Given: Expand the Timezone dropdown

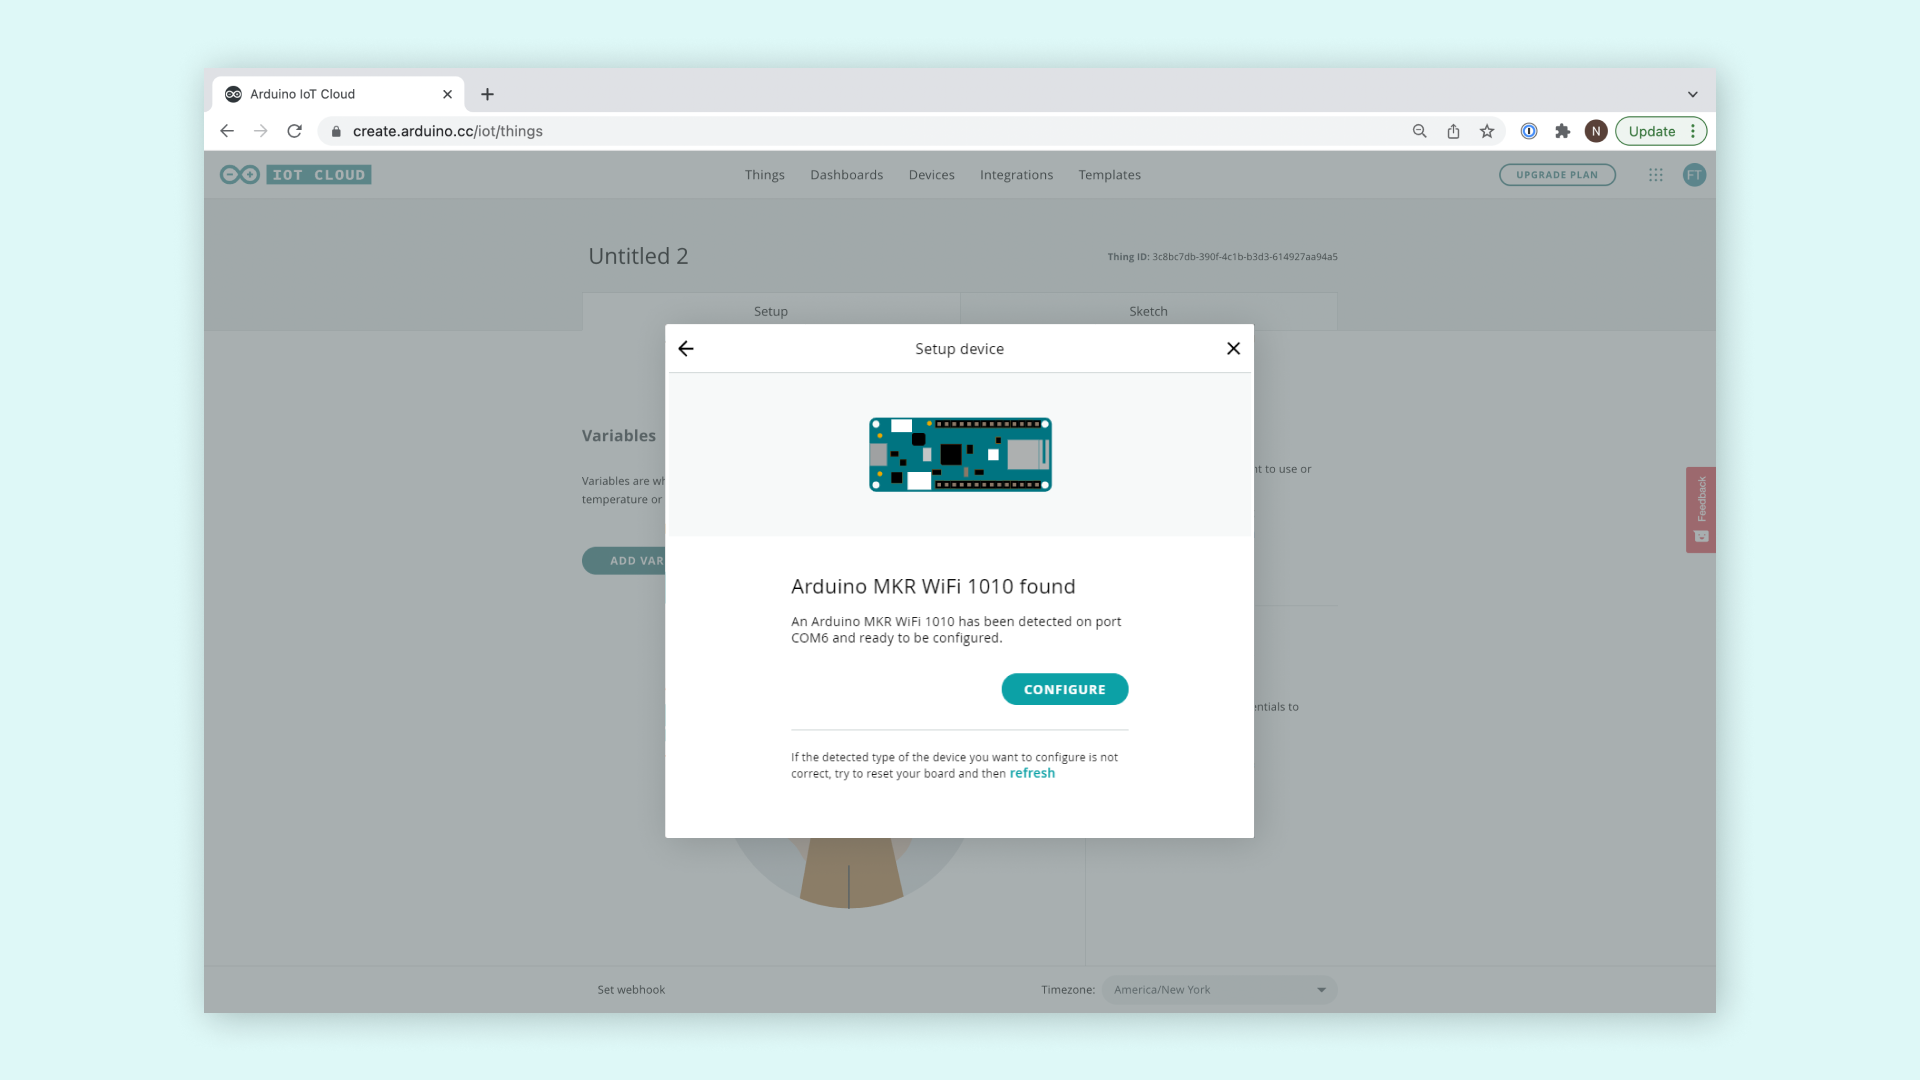Looking at the screenshot, I should click(1219, 990).
